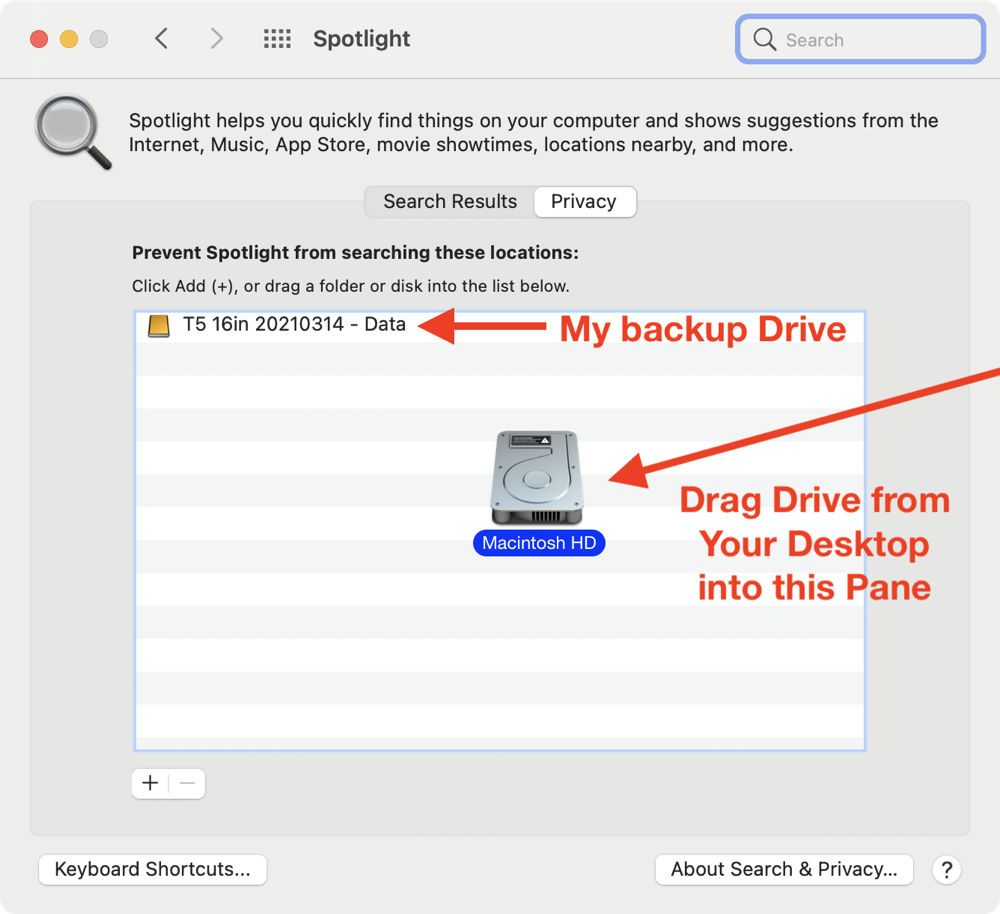Go back with the left chevron
1000x914 pixels.
tap(161, 39)
